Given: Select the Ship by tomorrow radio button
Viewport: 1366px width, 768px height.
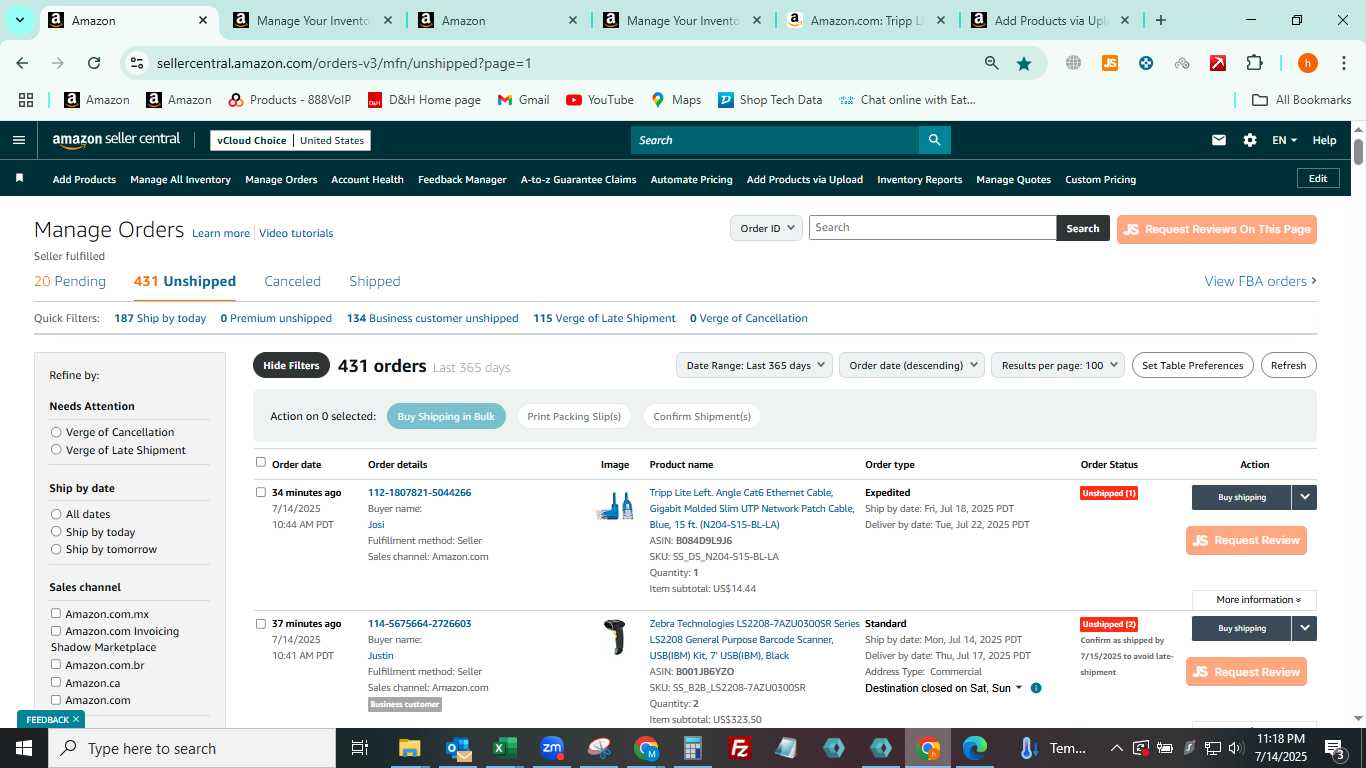Looking at the screenshot, I should click(x=56, y=549).
